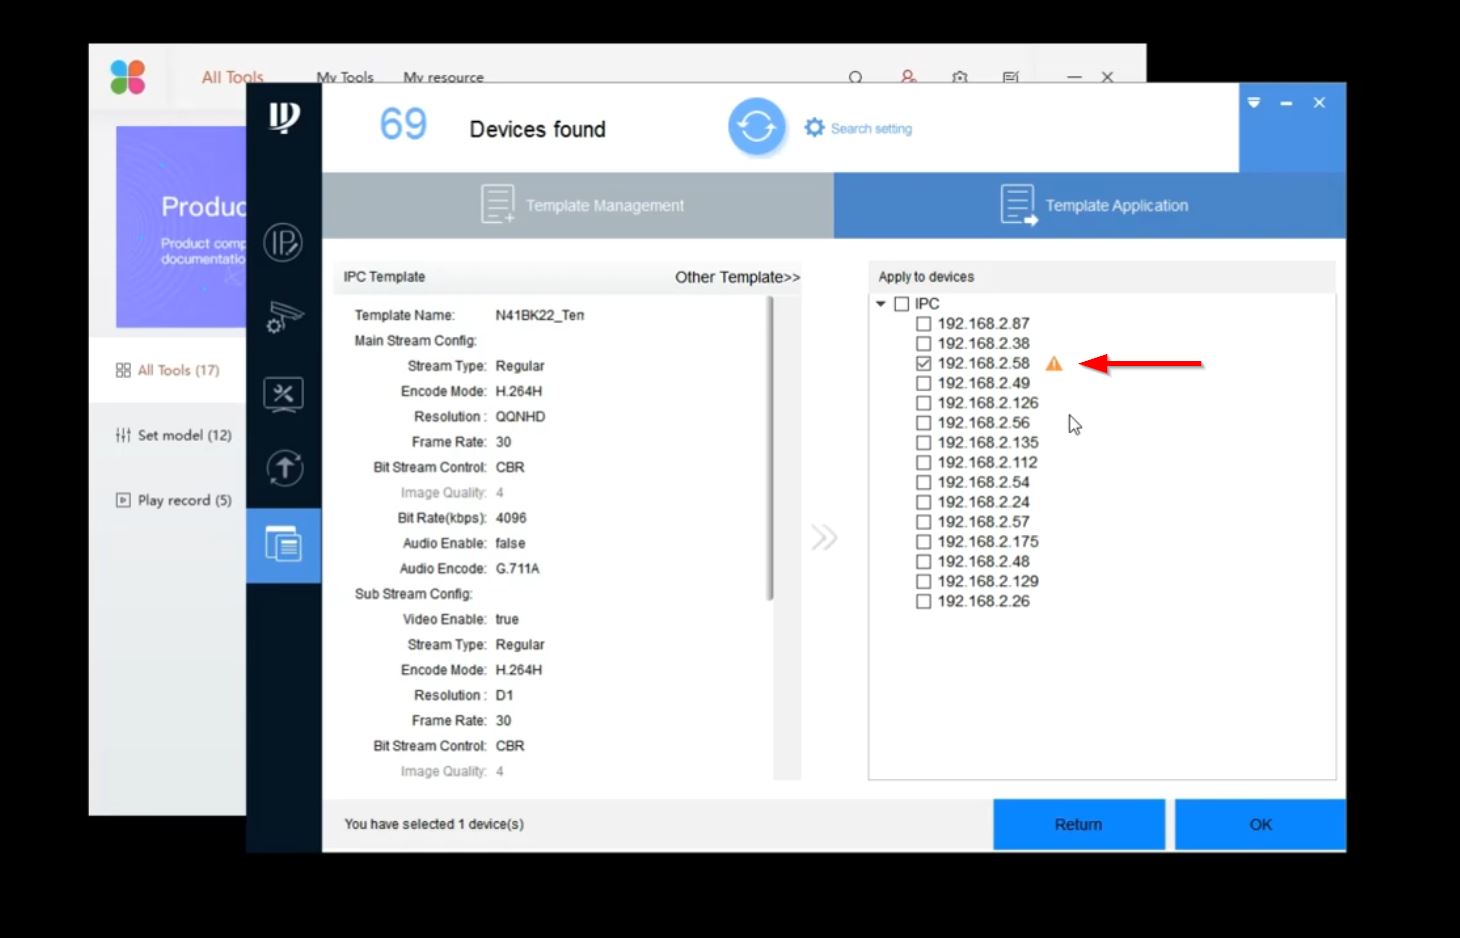This screenshot has width=1460, height=938.
Task: Switch to the Template Management tab
Action: 578,205
